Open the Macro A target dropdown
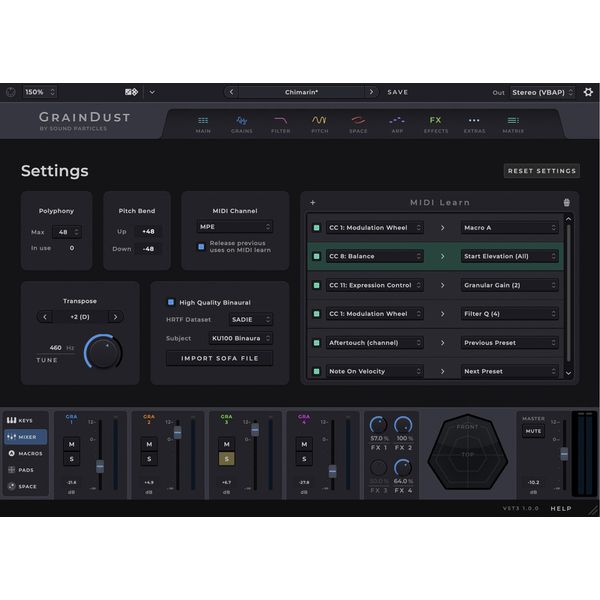The image size is (600, 600). 509,228
